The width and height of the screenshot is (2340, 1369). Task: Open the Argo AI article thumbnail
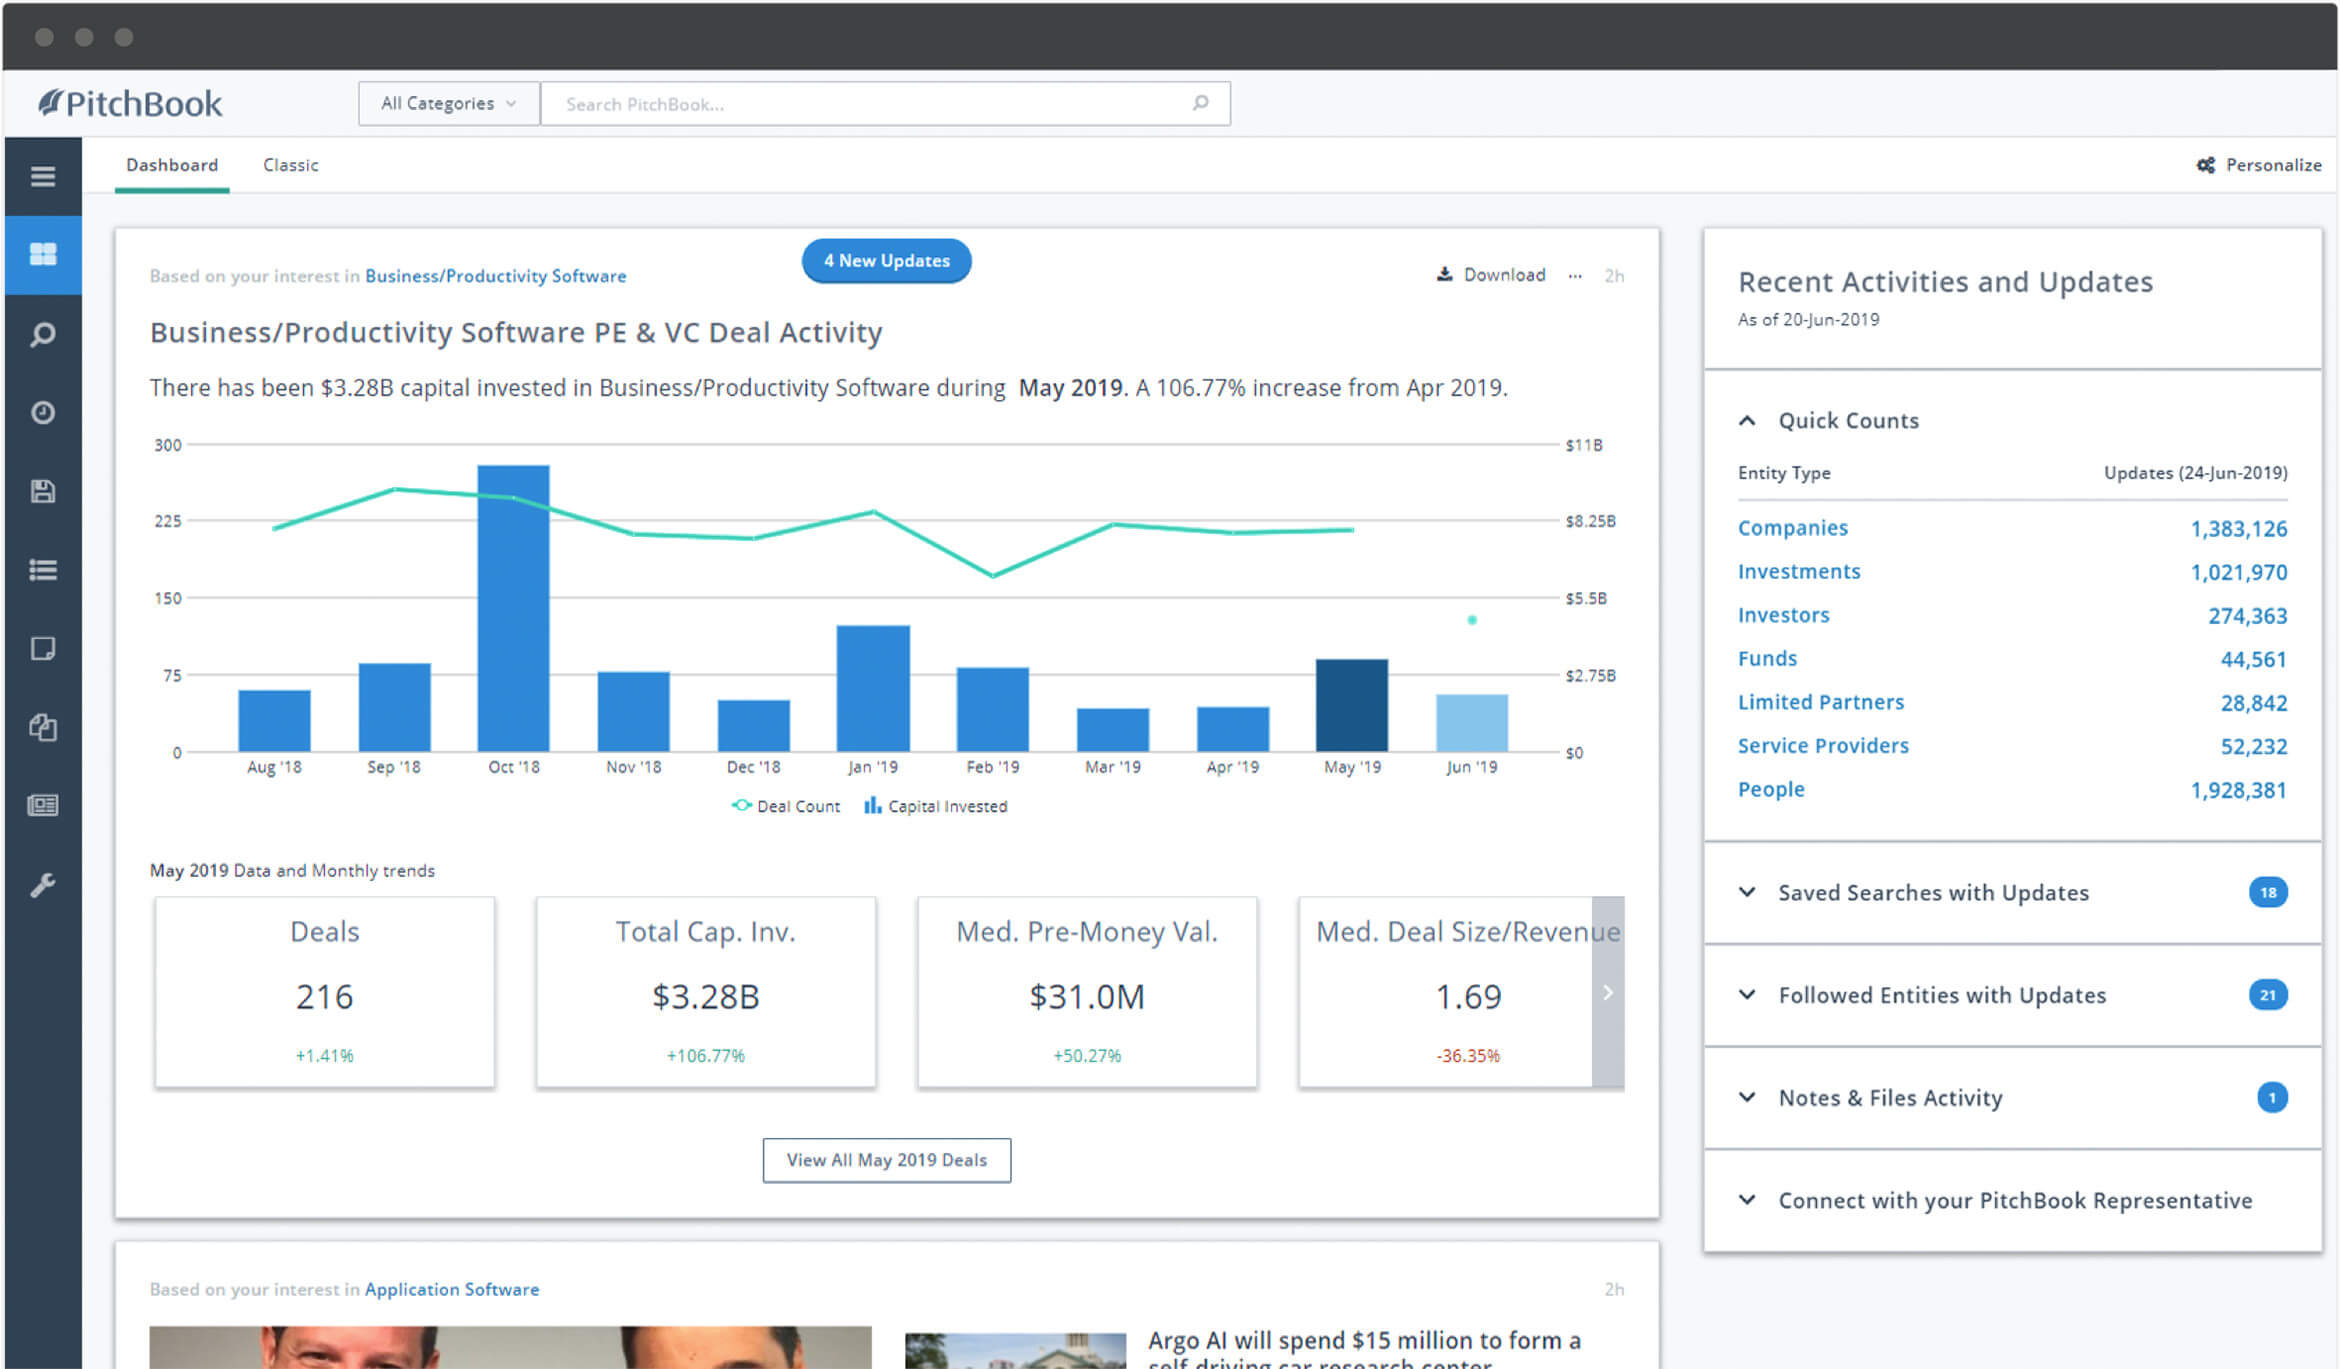coord(1015,1350)
